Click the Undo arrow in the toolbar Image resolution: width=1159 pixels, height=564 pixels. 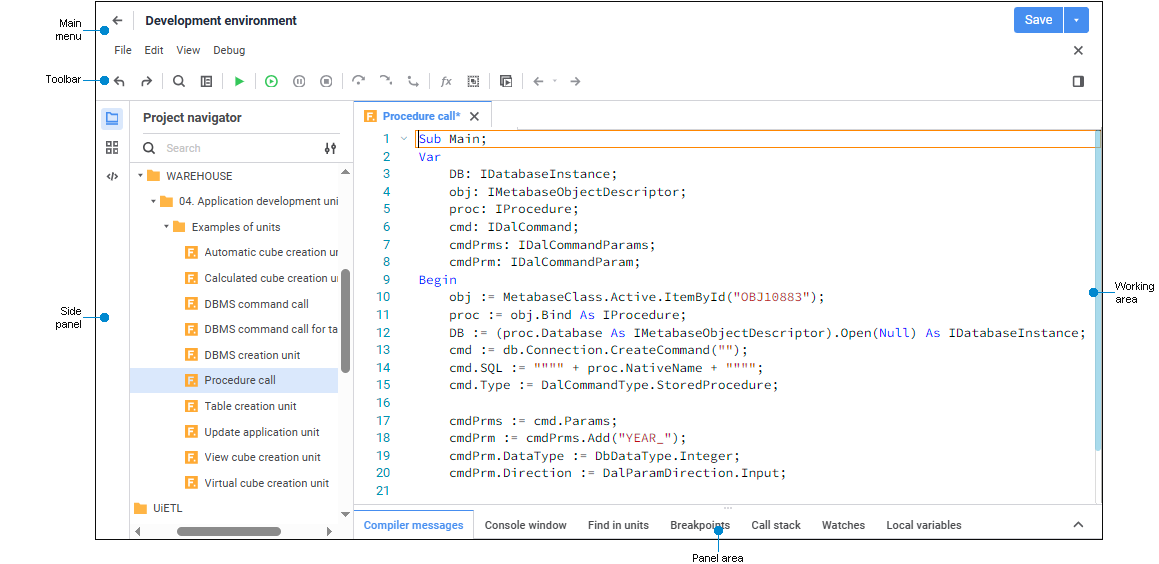point(120,81)
